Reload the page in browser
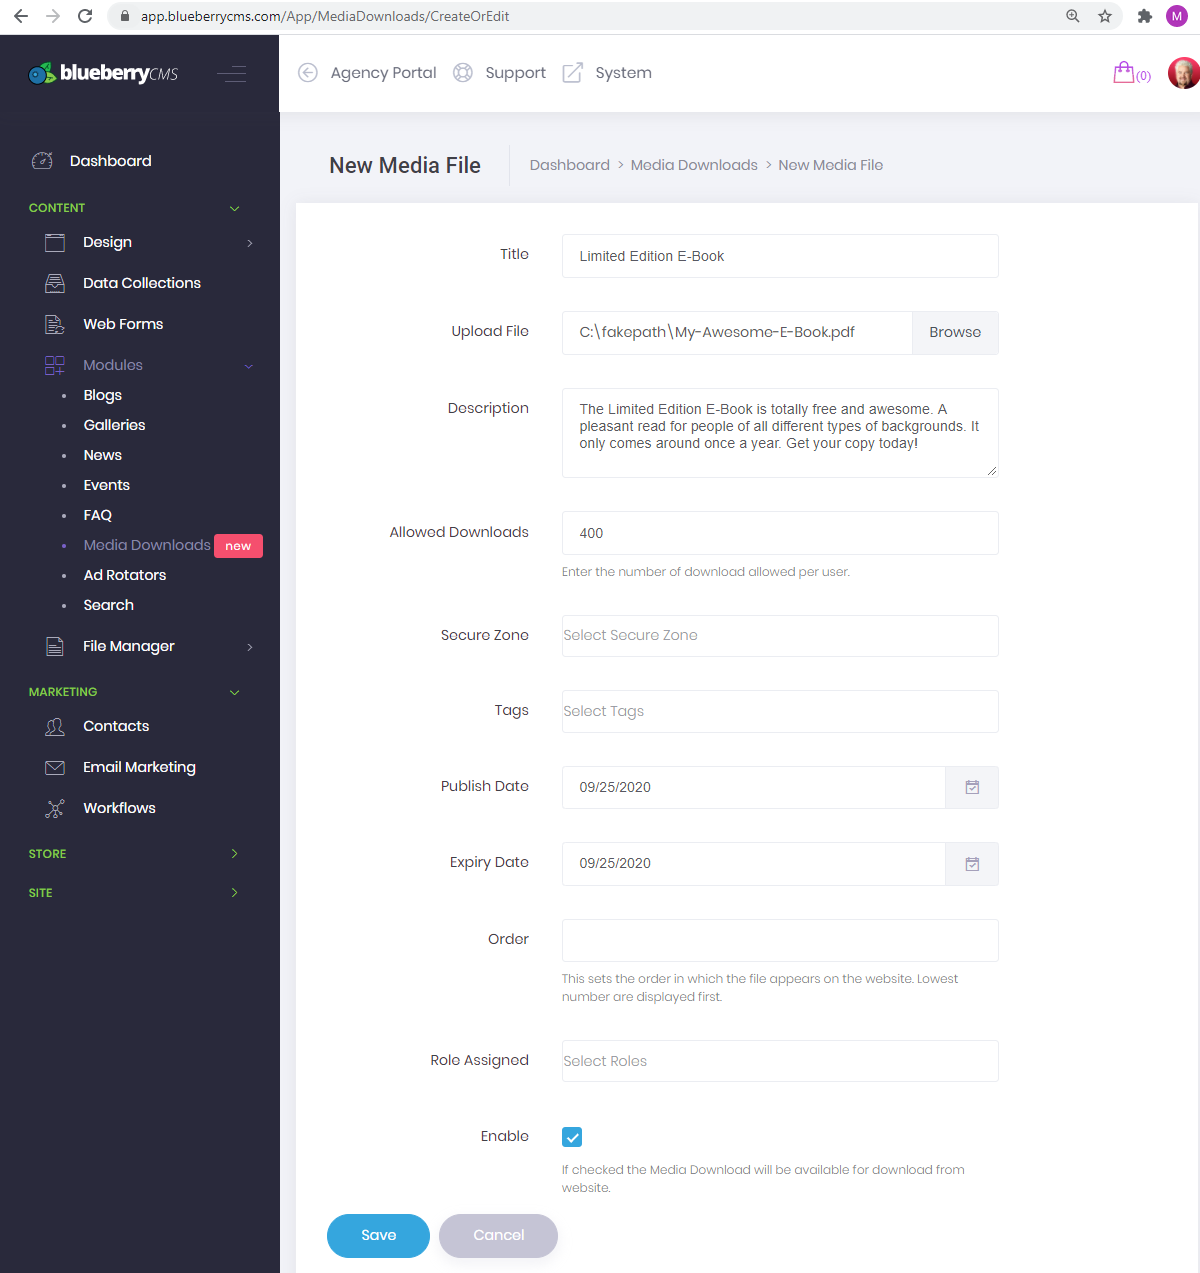Screen dimensions: 1200x1273 (x=85, y=16)
